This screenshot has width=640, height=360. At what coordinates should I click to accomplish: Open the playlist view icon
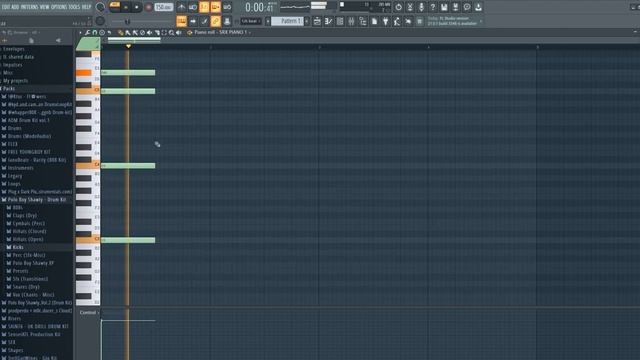pyautogui.click(x=317, y=21)
